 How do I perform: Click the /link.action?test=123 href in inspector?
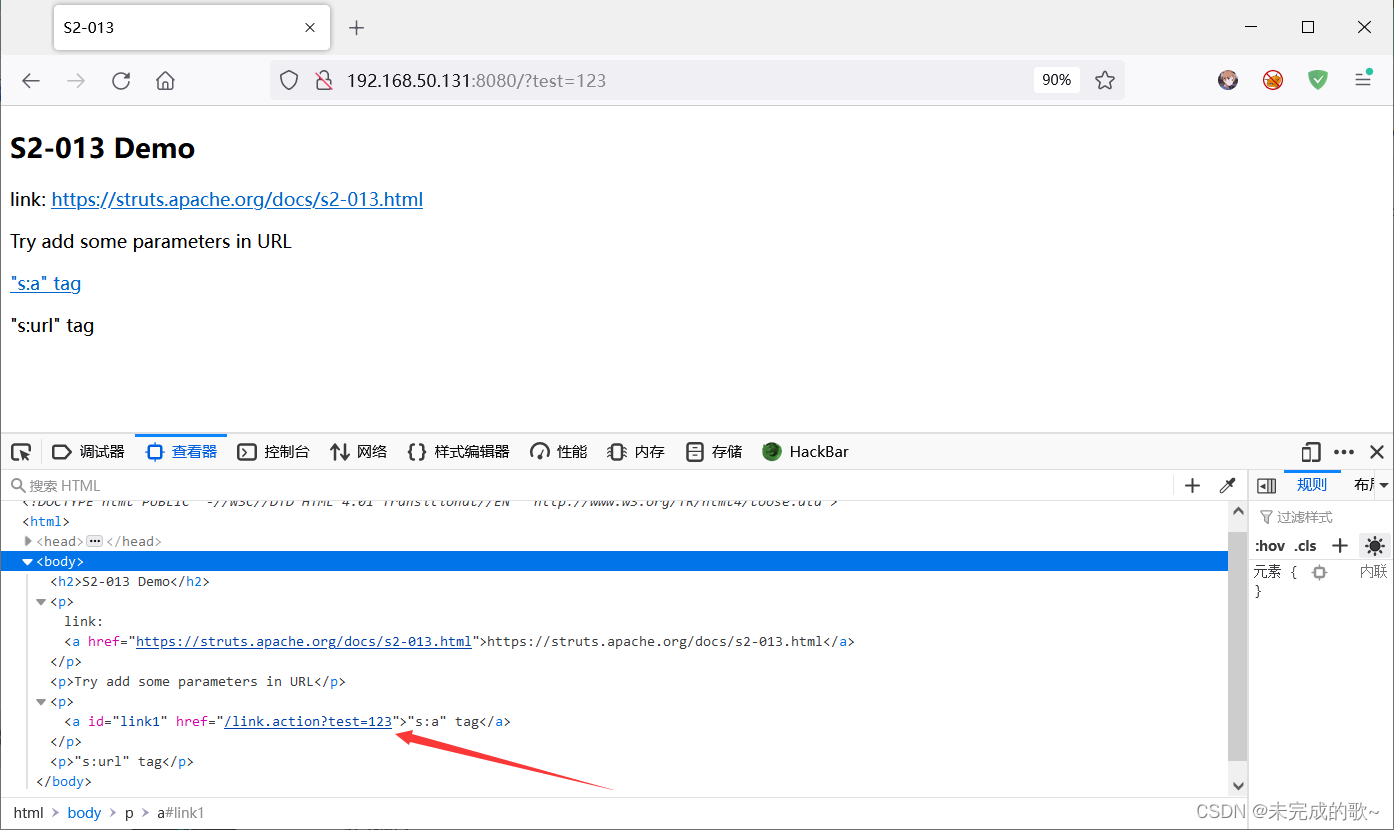(x=308, y=721)
